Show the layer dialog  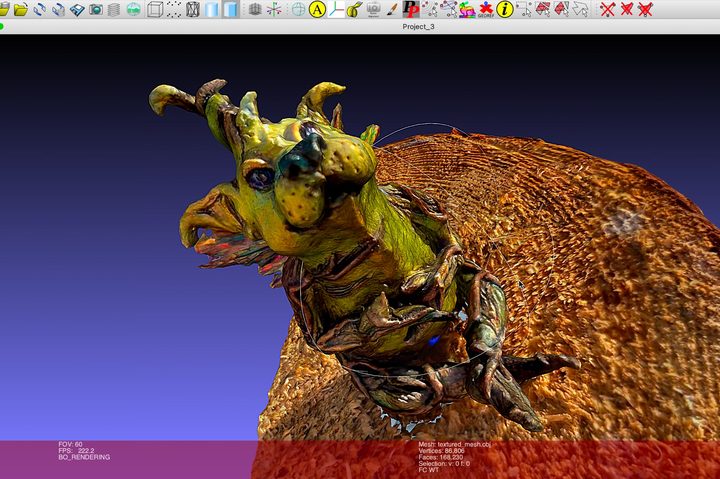[x=114, y=9]
